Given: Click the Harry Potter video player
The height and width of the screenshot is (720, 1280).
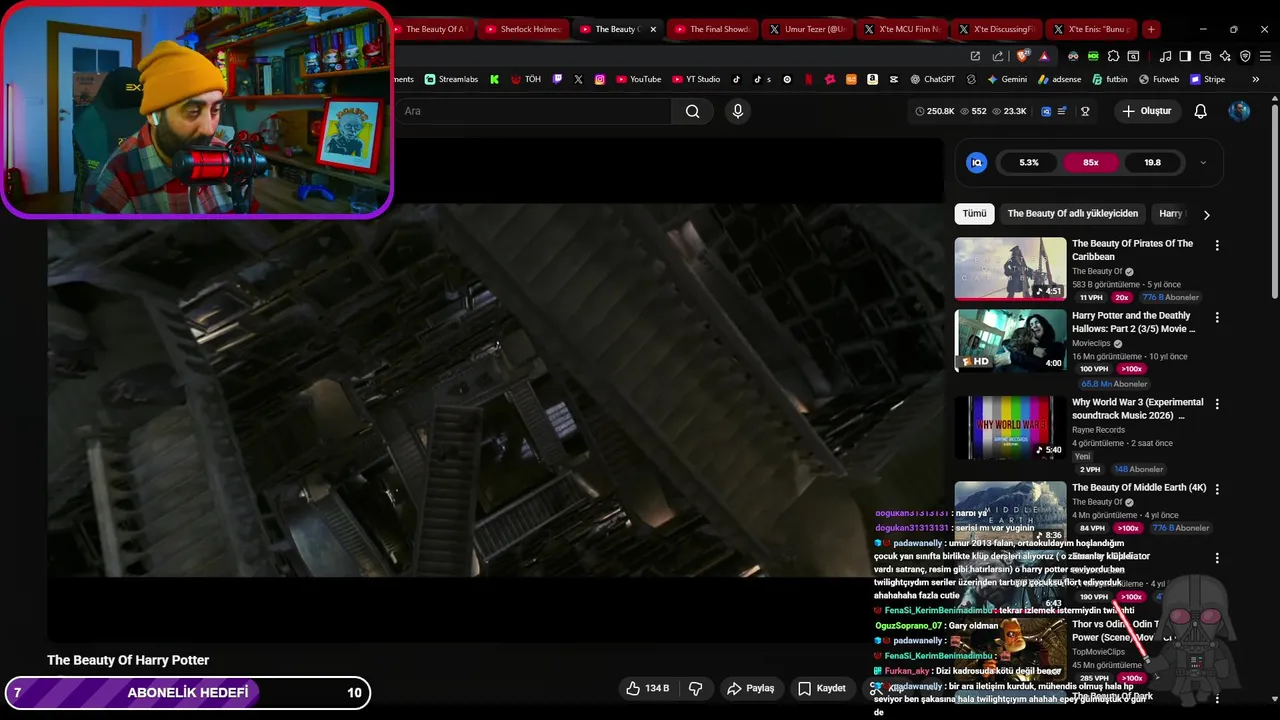Looking at the screenshot, I should coord(496,390).
